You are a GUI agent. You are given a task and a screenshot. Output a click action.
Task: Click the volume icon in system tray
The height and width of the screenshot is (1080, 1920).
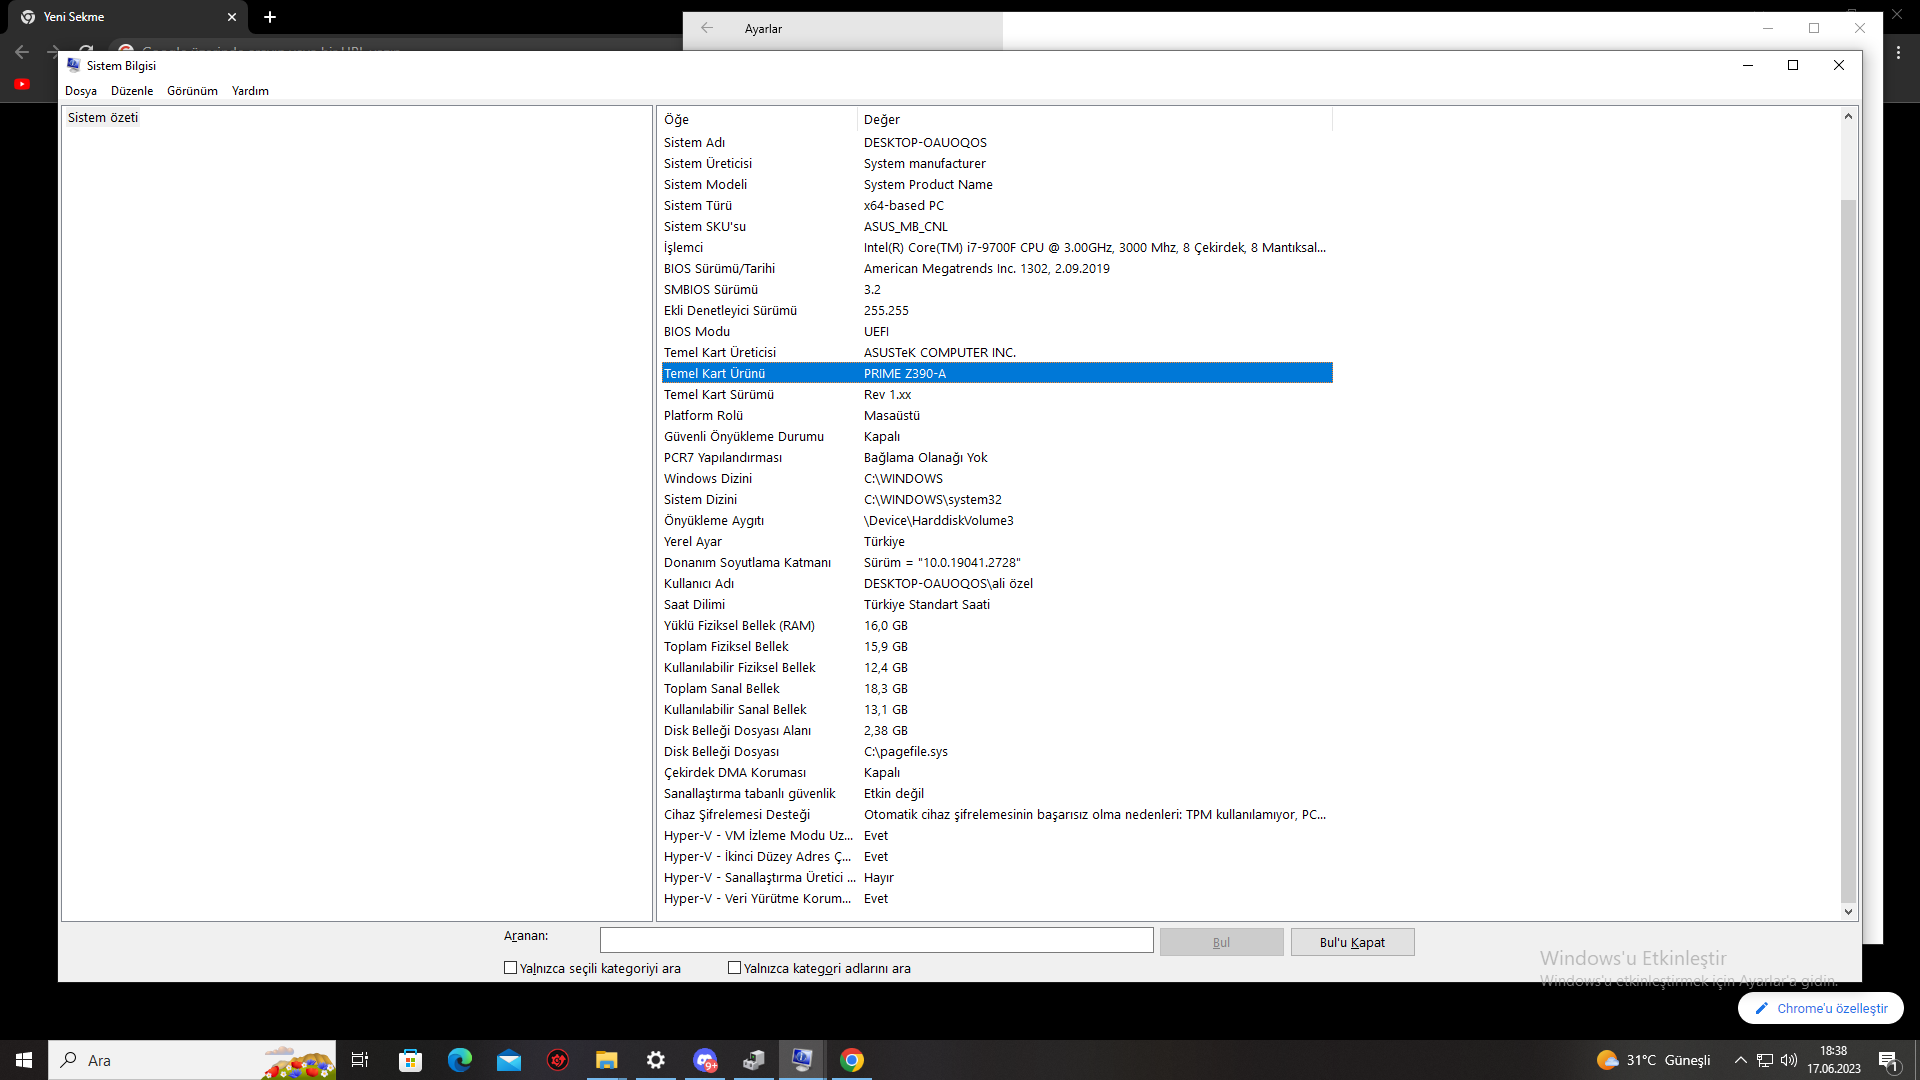point(1789,1060)
